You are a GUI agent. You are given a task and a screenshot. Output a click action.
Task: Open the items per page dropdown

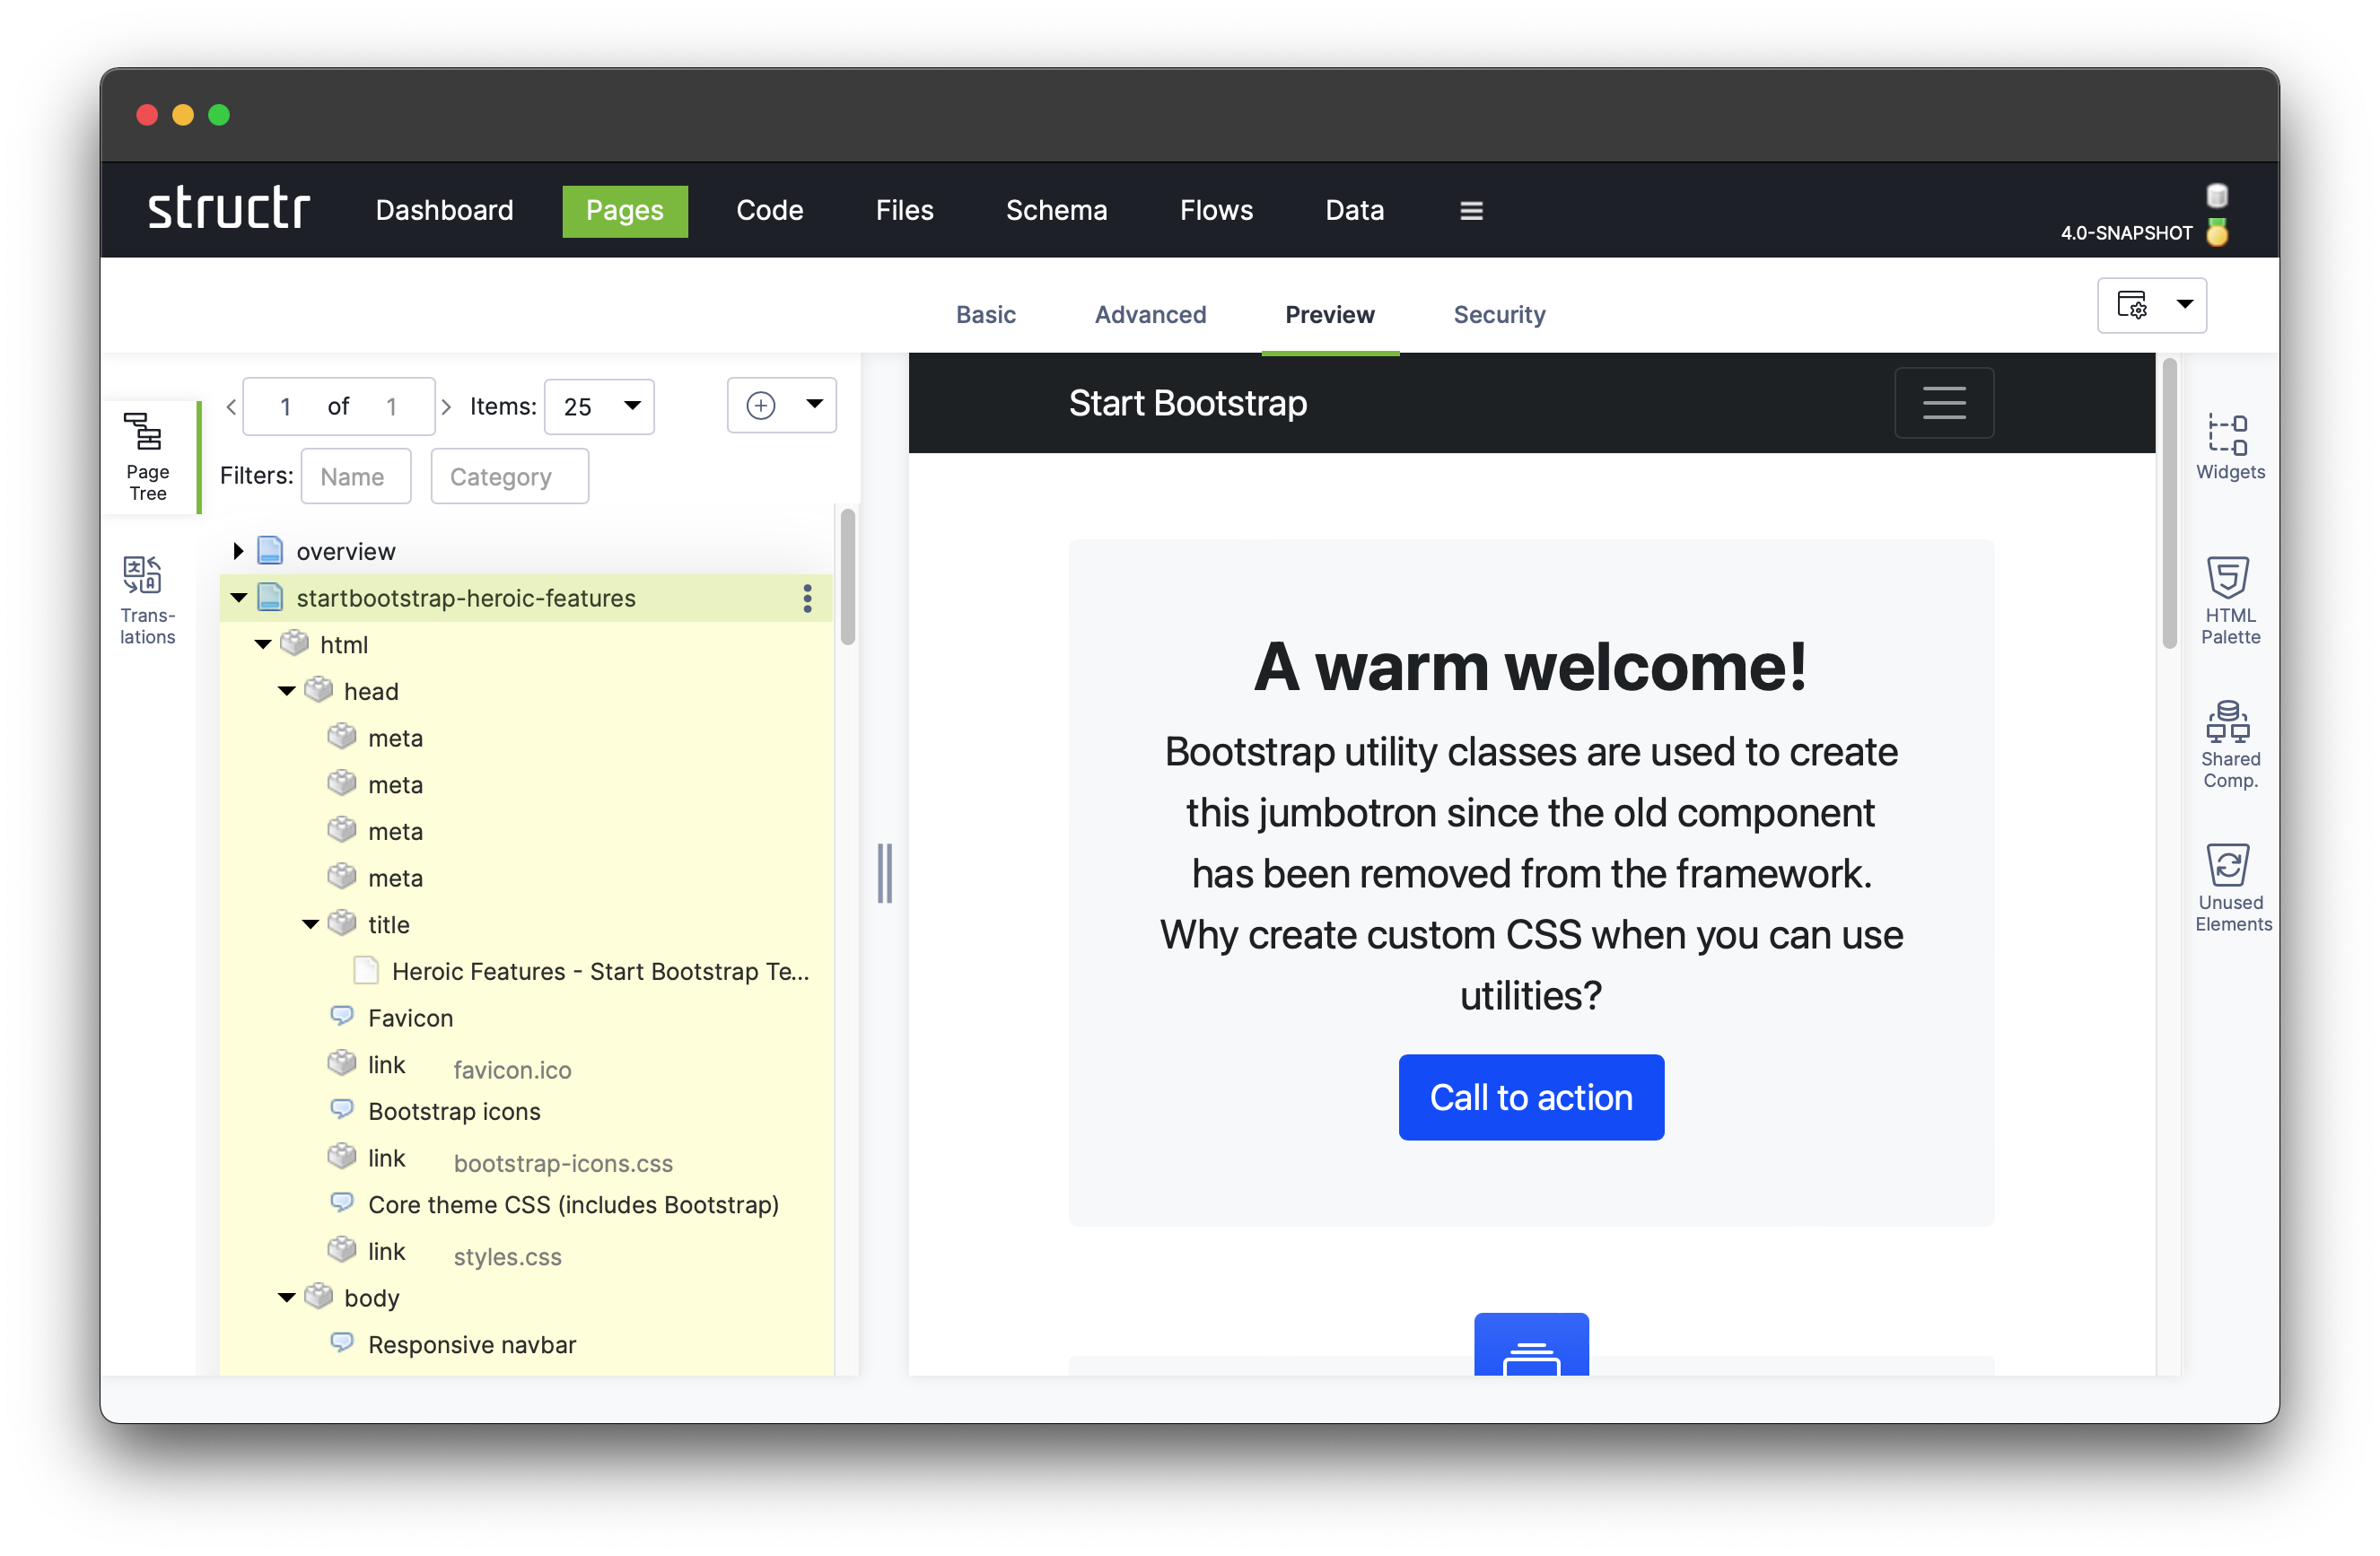[598, 406]
